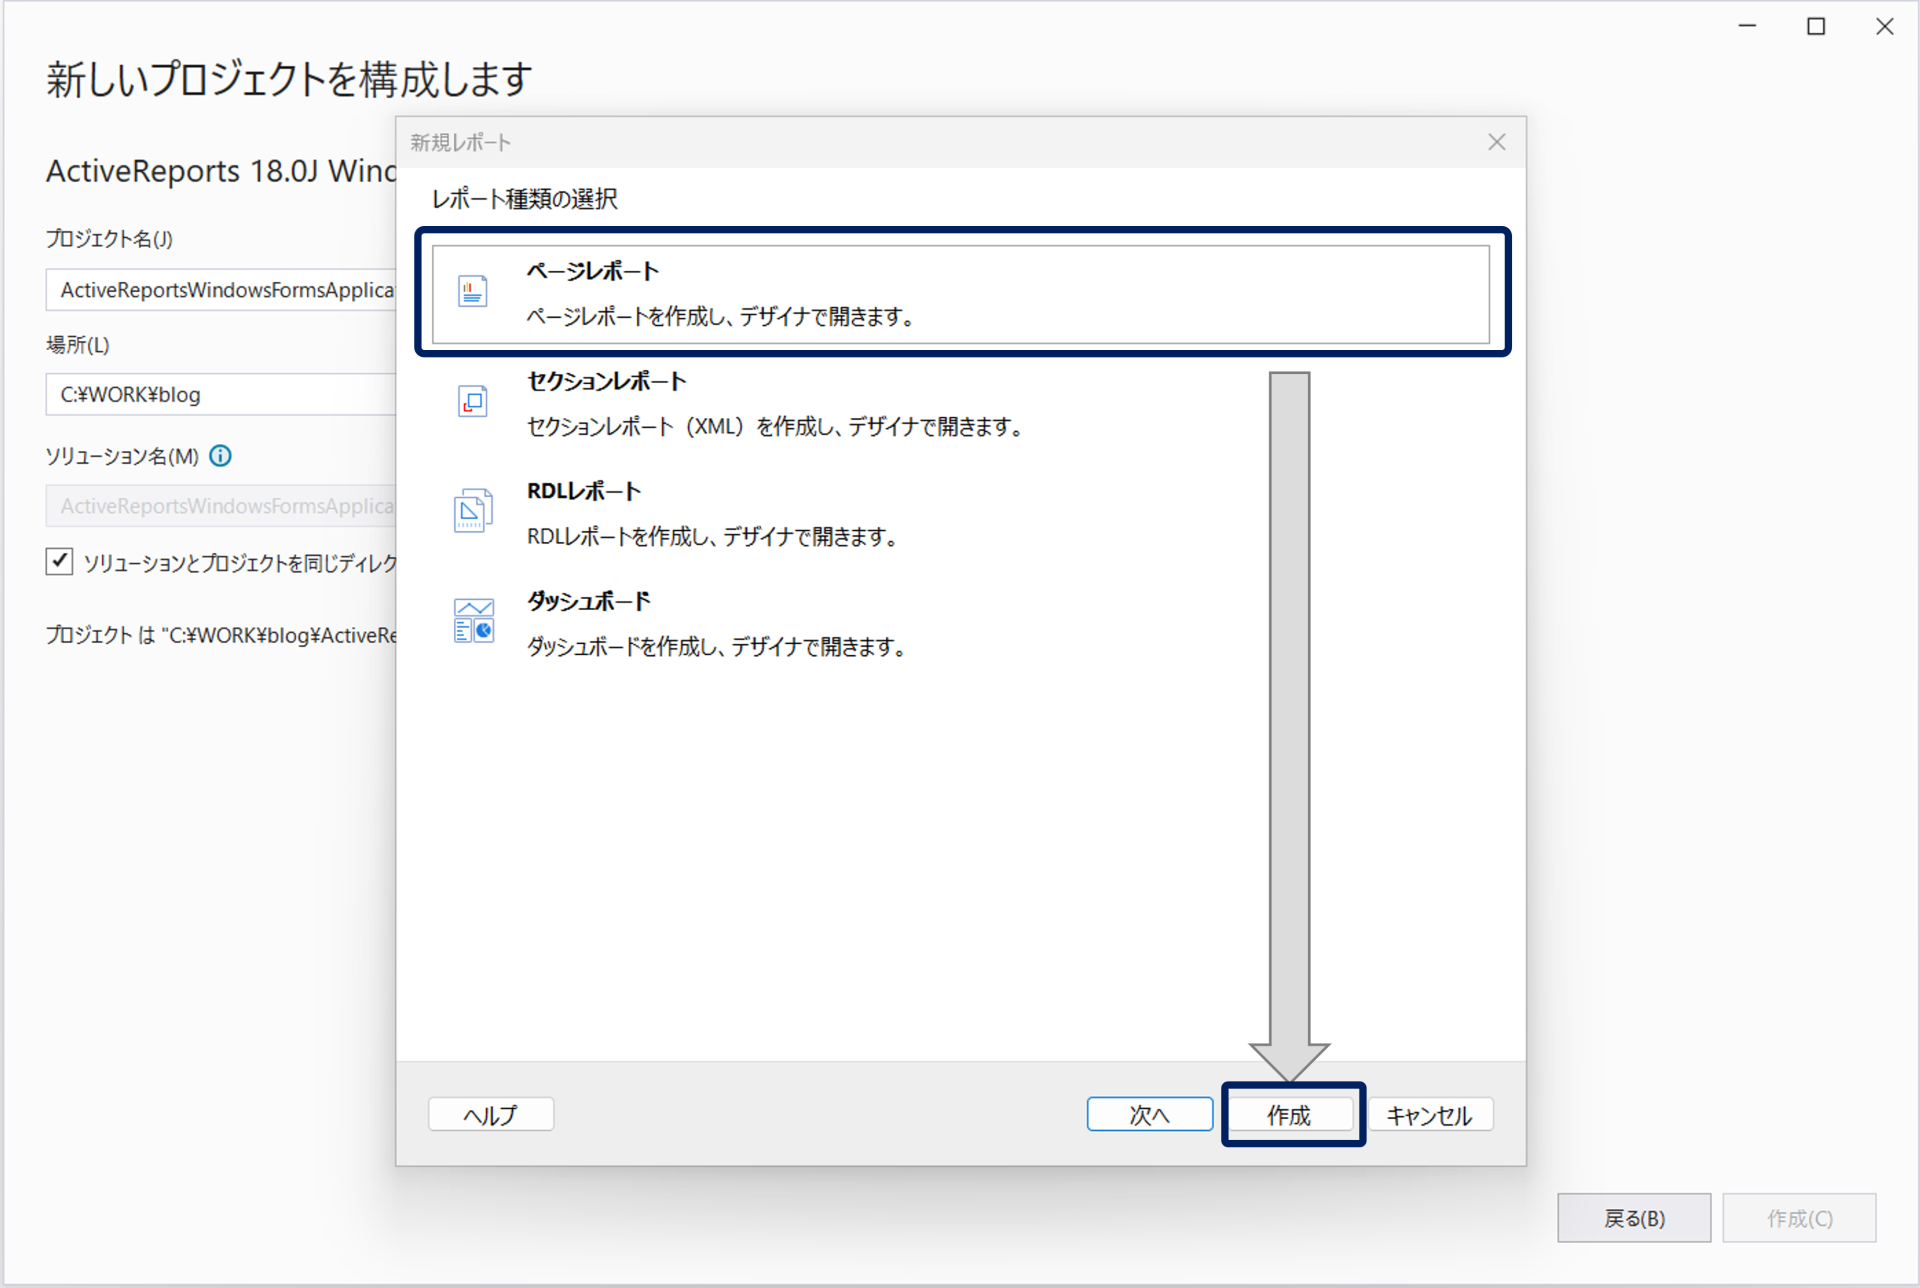
Task: Click description ページレポートを作成し、デザイナで開きます。
Action: click(721, 317)
